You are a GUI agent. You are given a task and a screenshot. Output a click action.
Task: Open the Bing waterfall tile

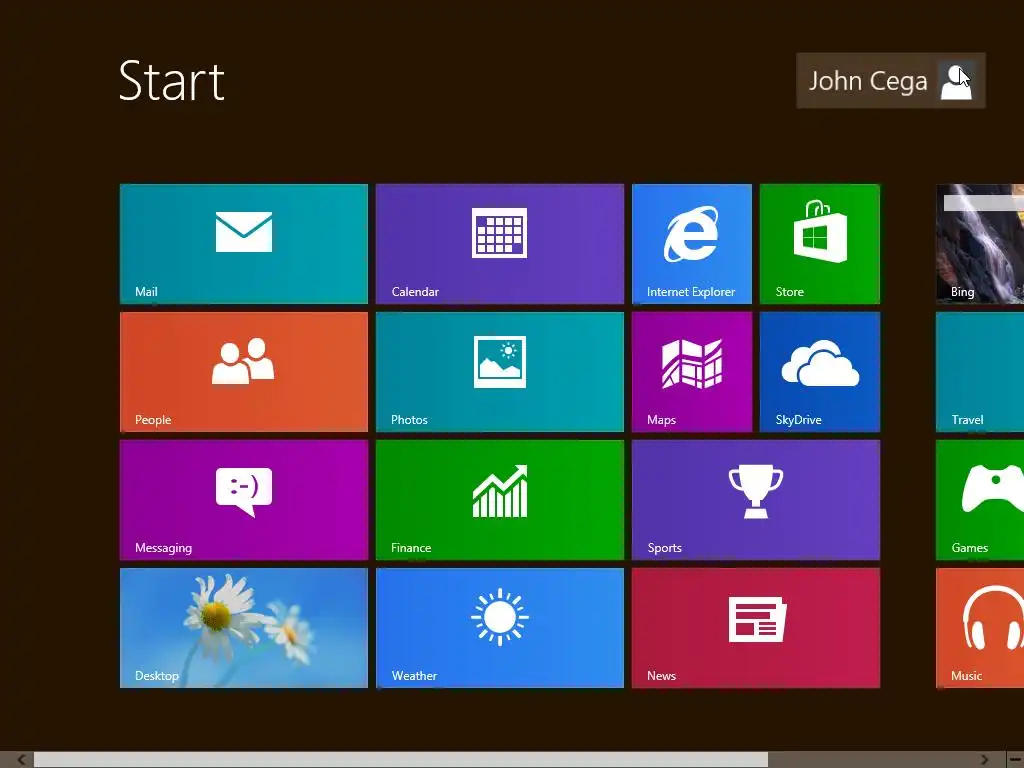pyautogui.click(x=980, y=244)
